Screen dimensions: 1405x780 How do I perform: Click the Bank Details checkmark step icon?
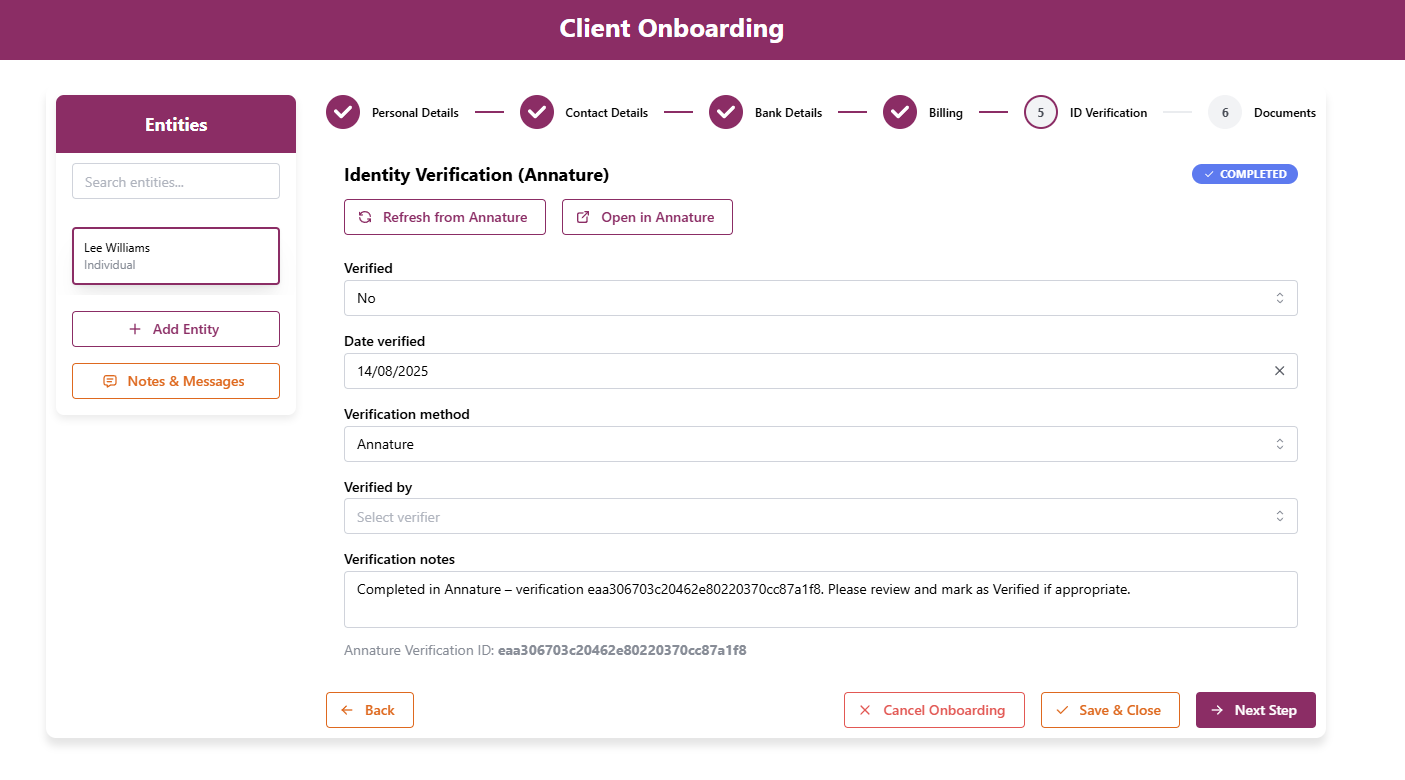[x=726, y=113]
